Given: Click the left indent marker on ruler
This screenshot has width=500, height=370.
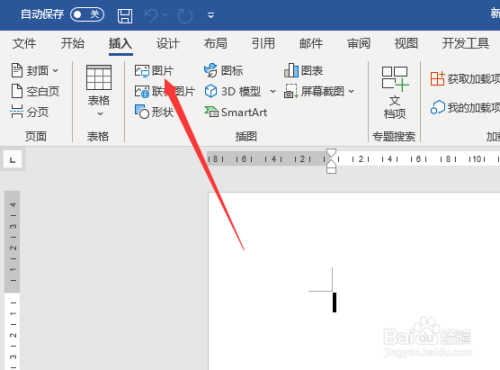Looking at the screenshot, I should 331,170.
